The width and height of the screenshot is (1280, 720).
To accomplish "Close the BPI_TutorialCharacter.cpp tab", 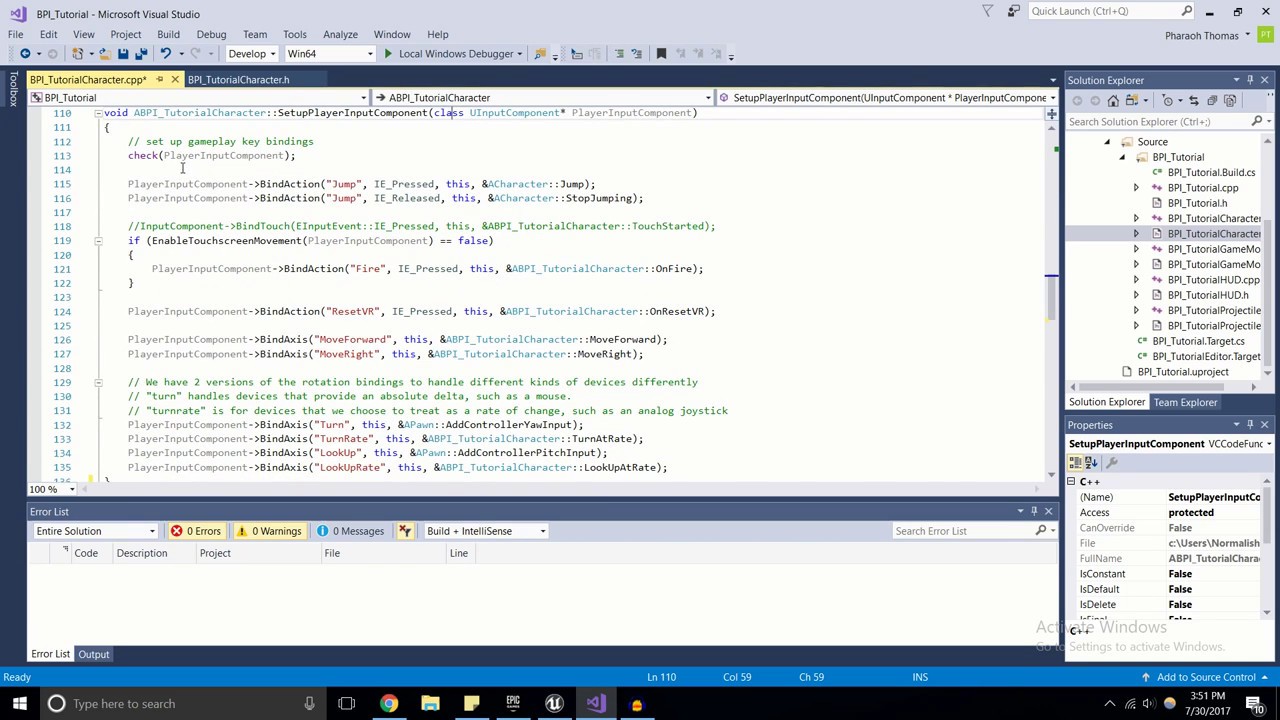I will tap(175, 80).
